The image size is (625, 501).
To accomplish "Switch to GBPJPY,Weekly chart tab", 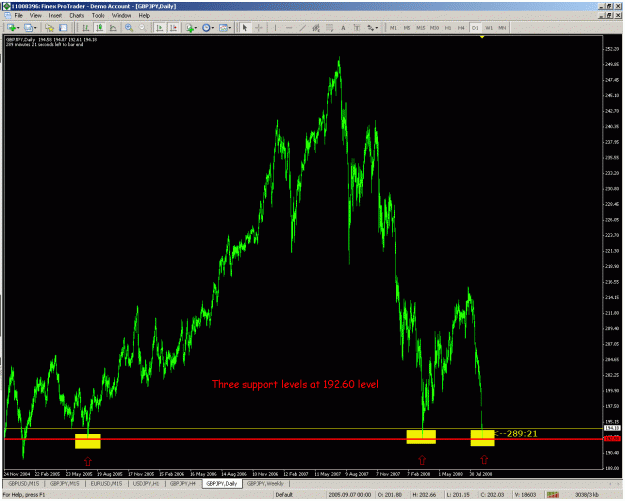I will (x=265, y=483).
